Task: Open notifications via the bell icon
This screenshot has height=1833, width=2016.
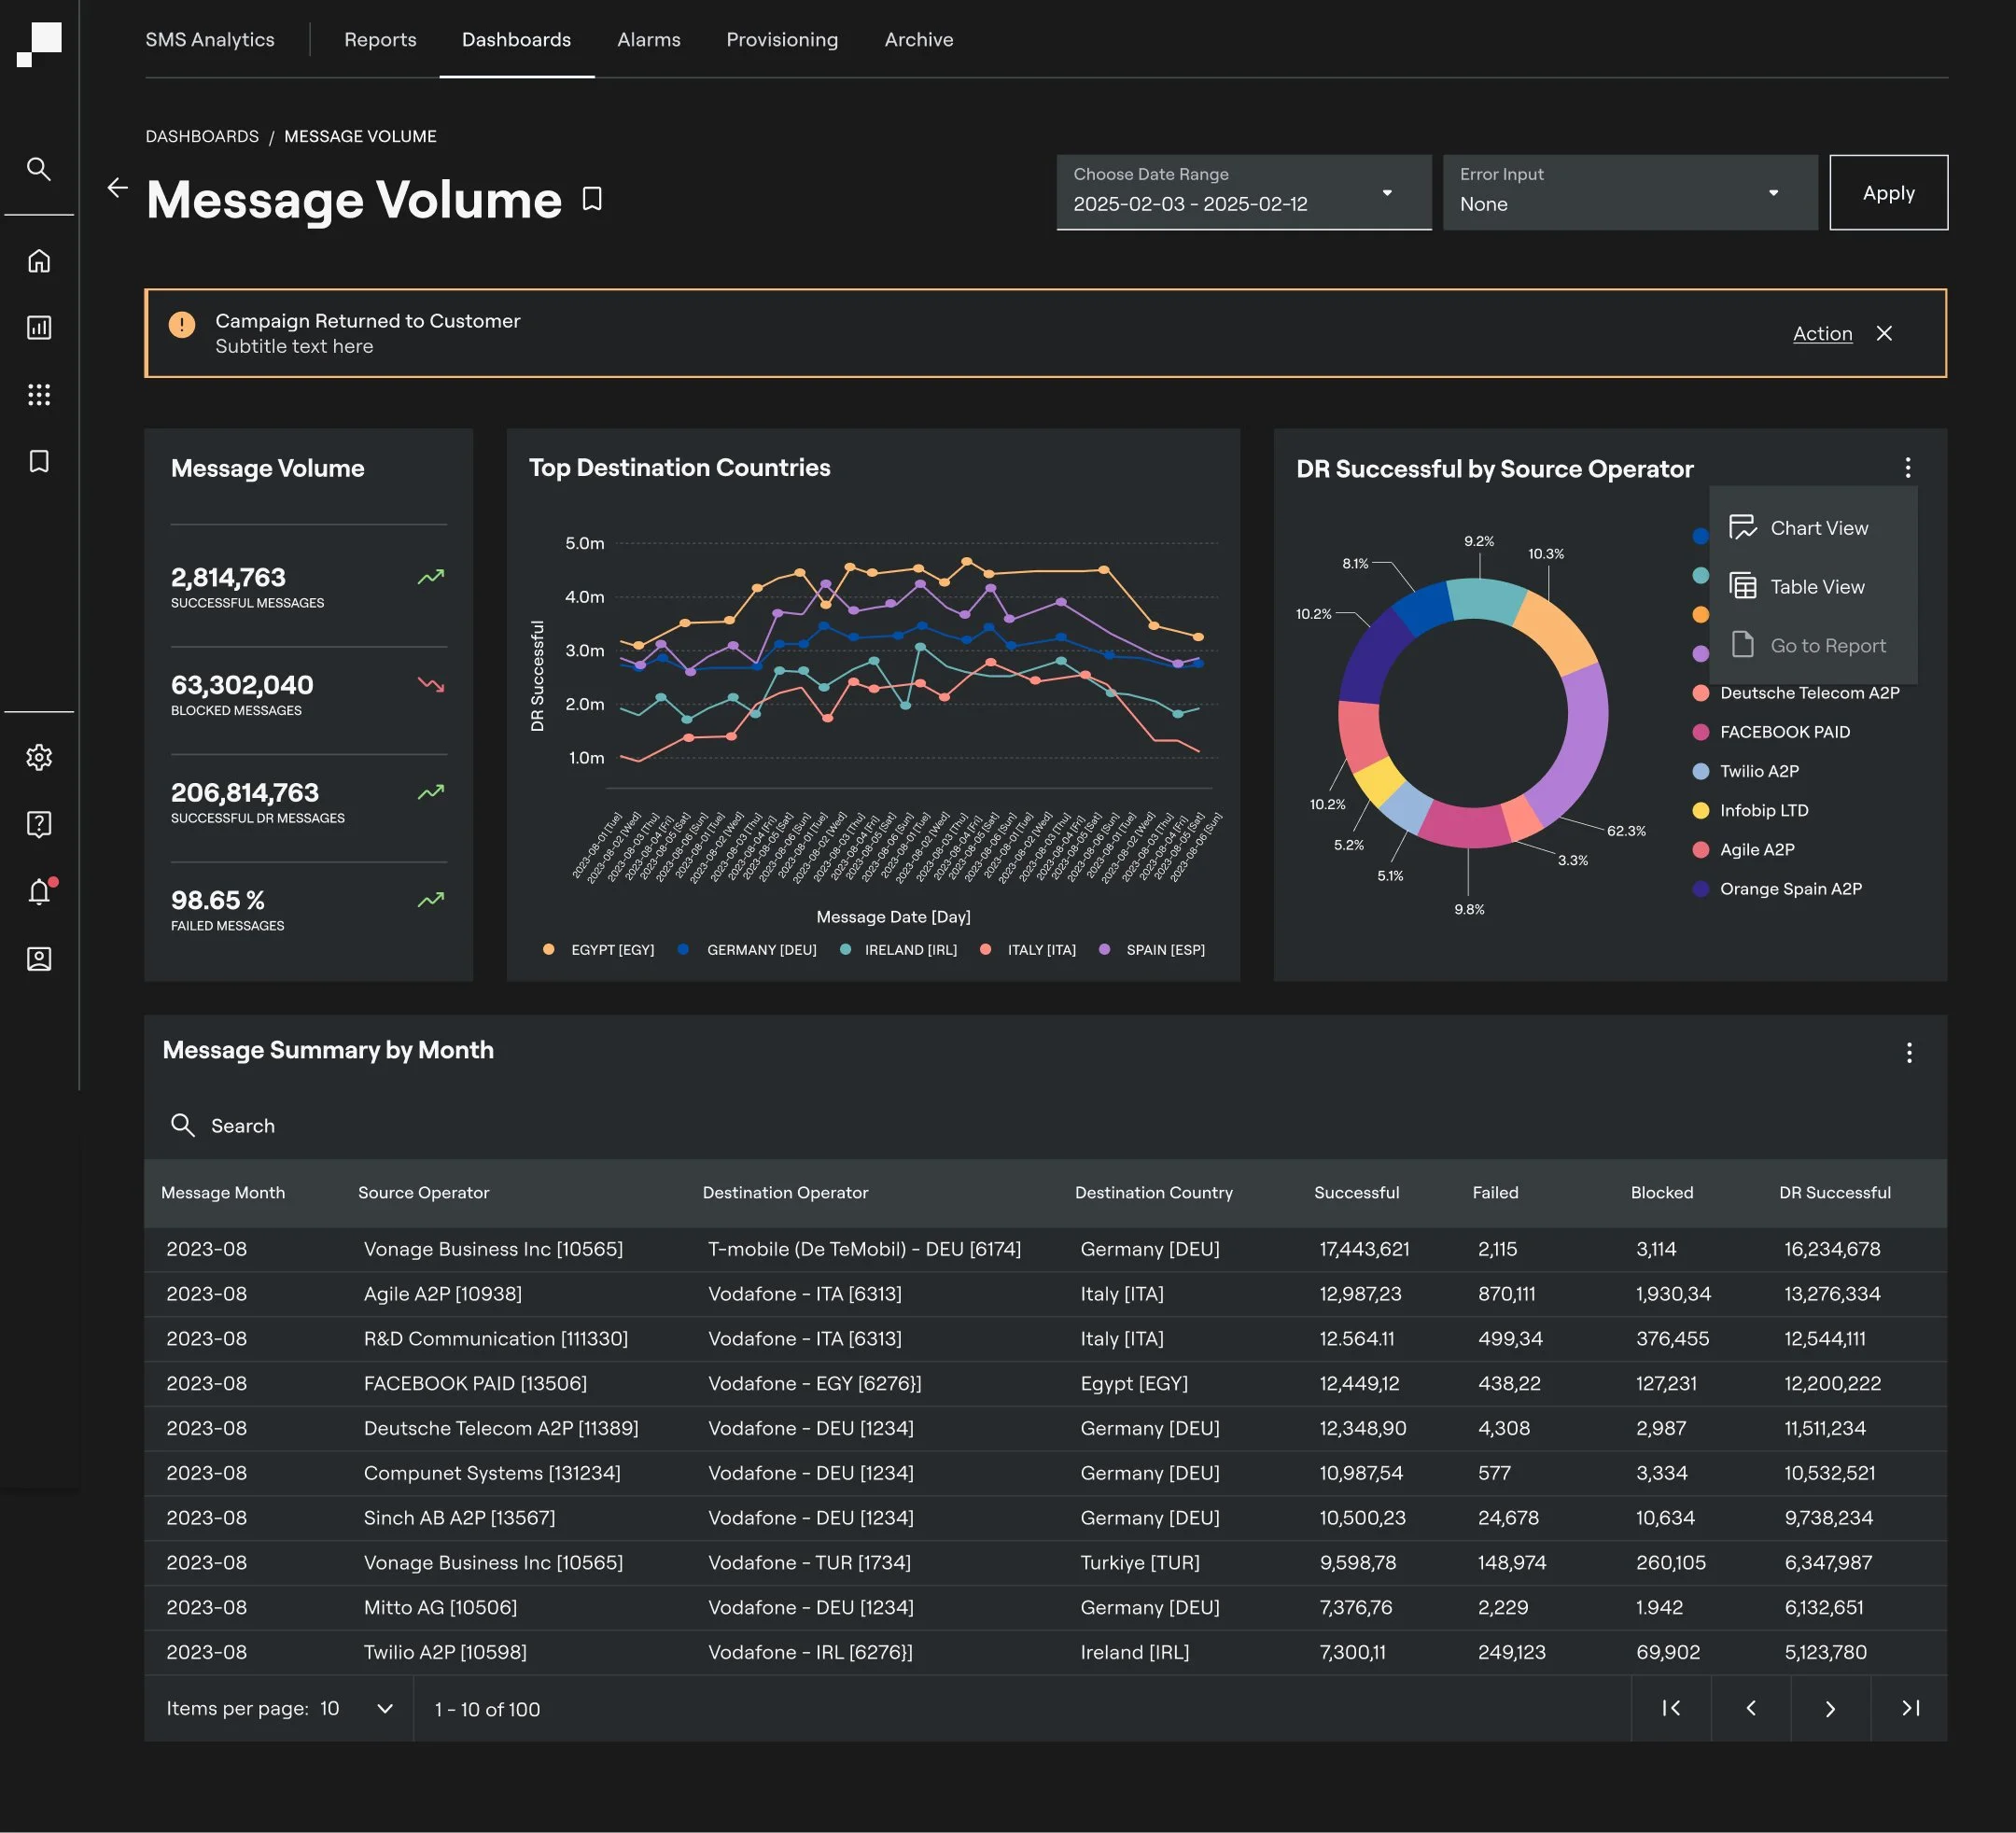Action: pyautogui.click(x=39, y=890)
